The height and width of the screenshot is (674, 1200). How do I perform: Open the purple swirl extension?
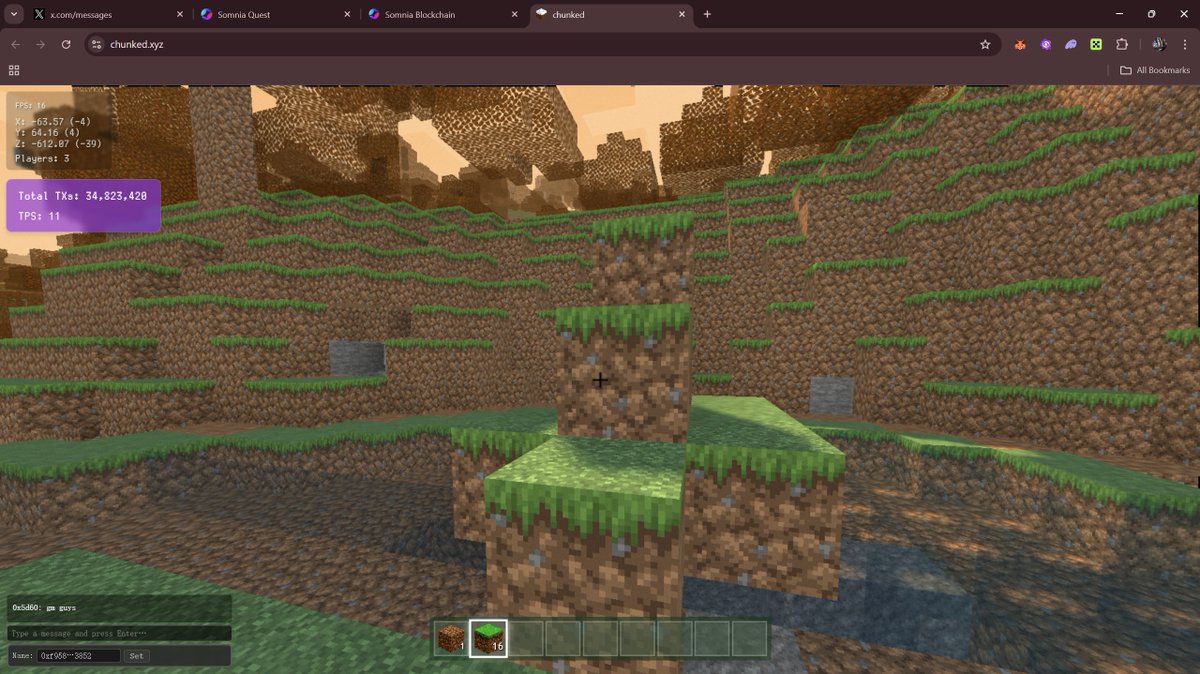click(x=1046, y=44)
